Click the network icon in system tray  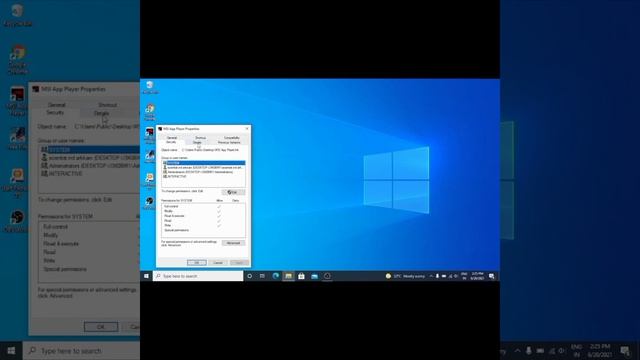(450, 276)
